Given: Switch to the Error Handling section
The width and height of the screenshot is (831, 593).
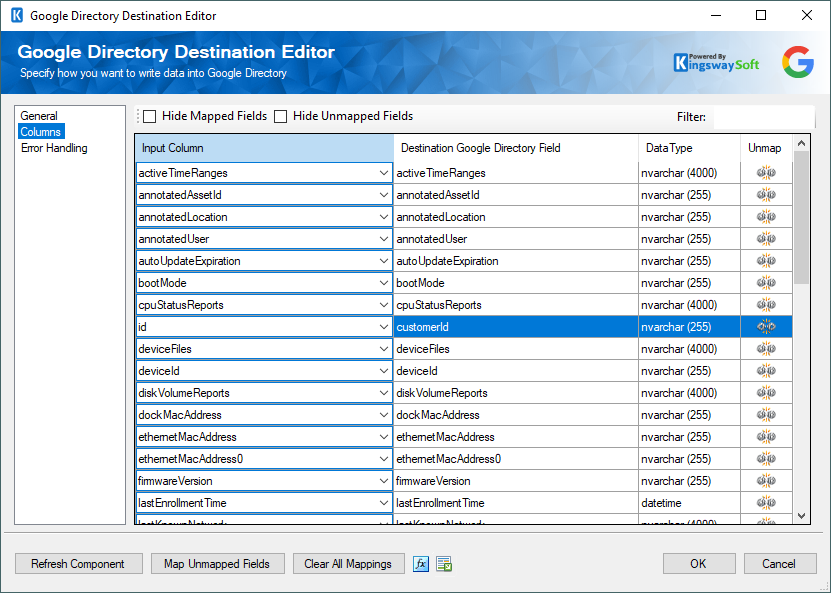Looking at the screenshot, I should [54, 148].
